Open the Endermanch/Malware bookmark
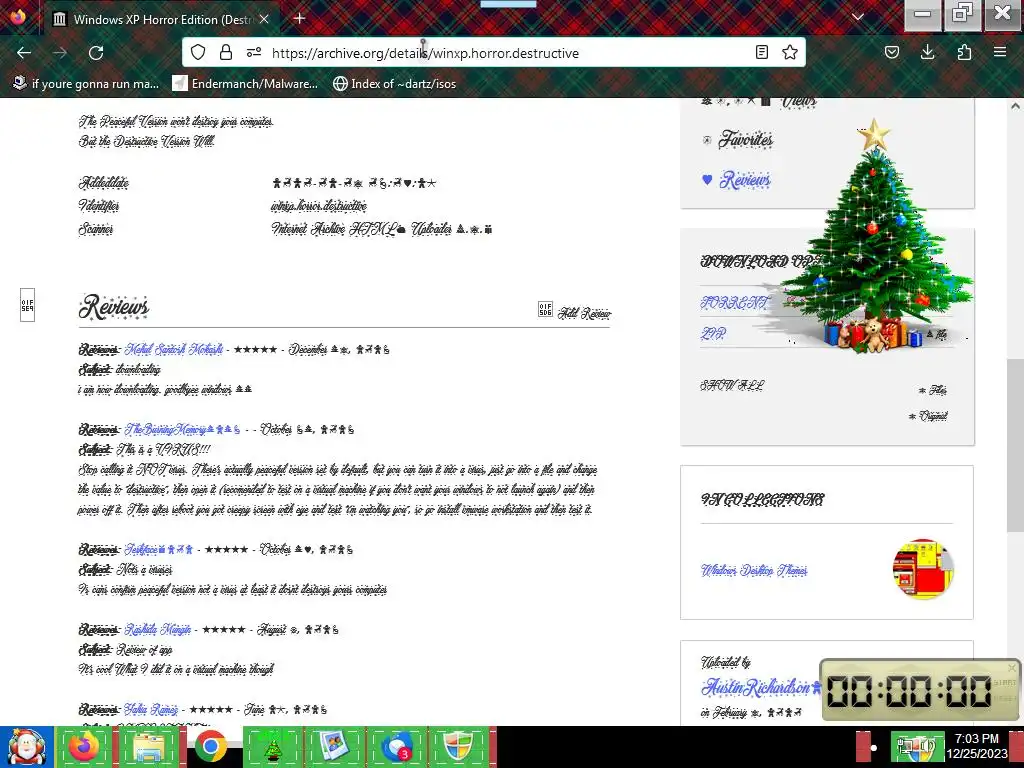1024x768 pixels. click(x=245, y=84)
